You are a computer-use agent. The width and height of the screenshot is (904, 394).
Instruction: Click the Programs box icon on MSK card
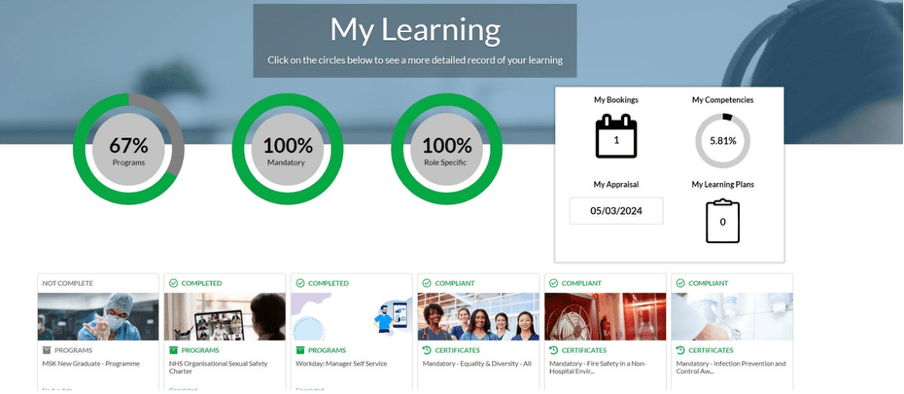(47, 350)
